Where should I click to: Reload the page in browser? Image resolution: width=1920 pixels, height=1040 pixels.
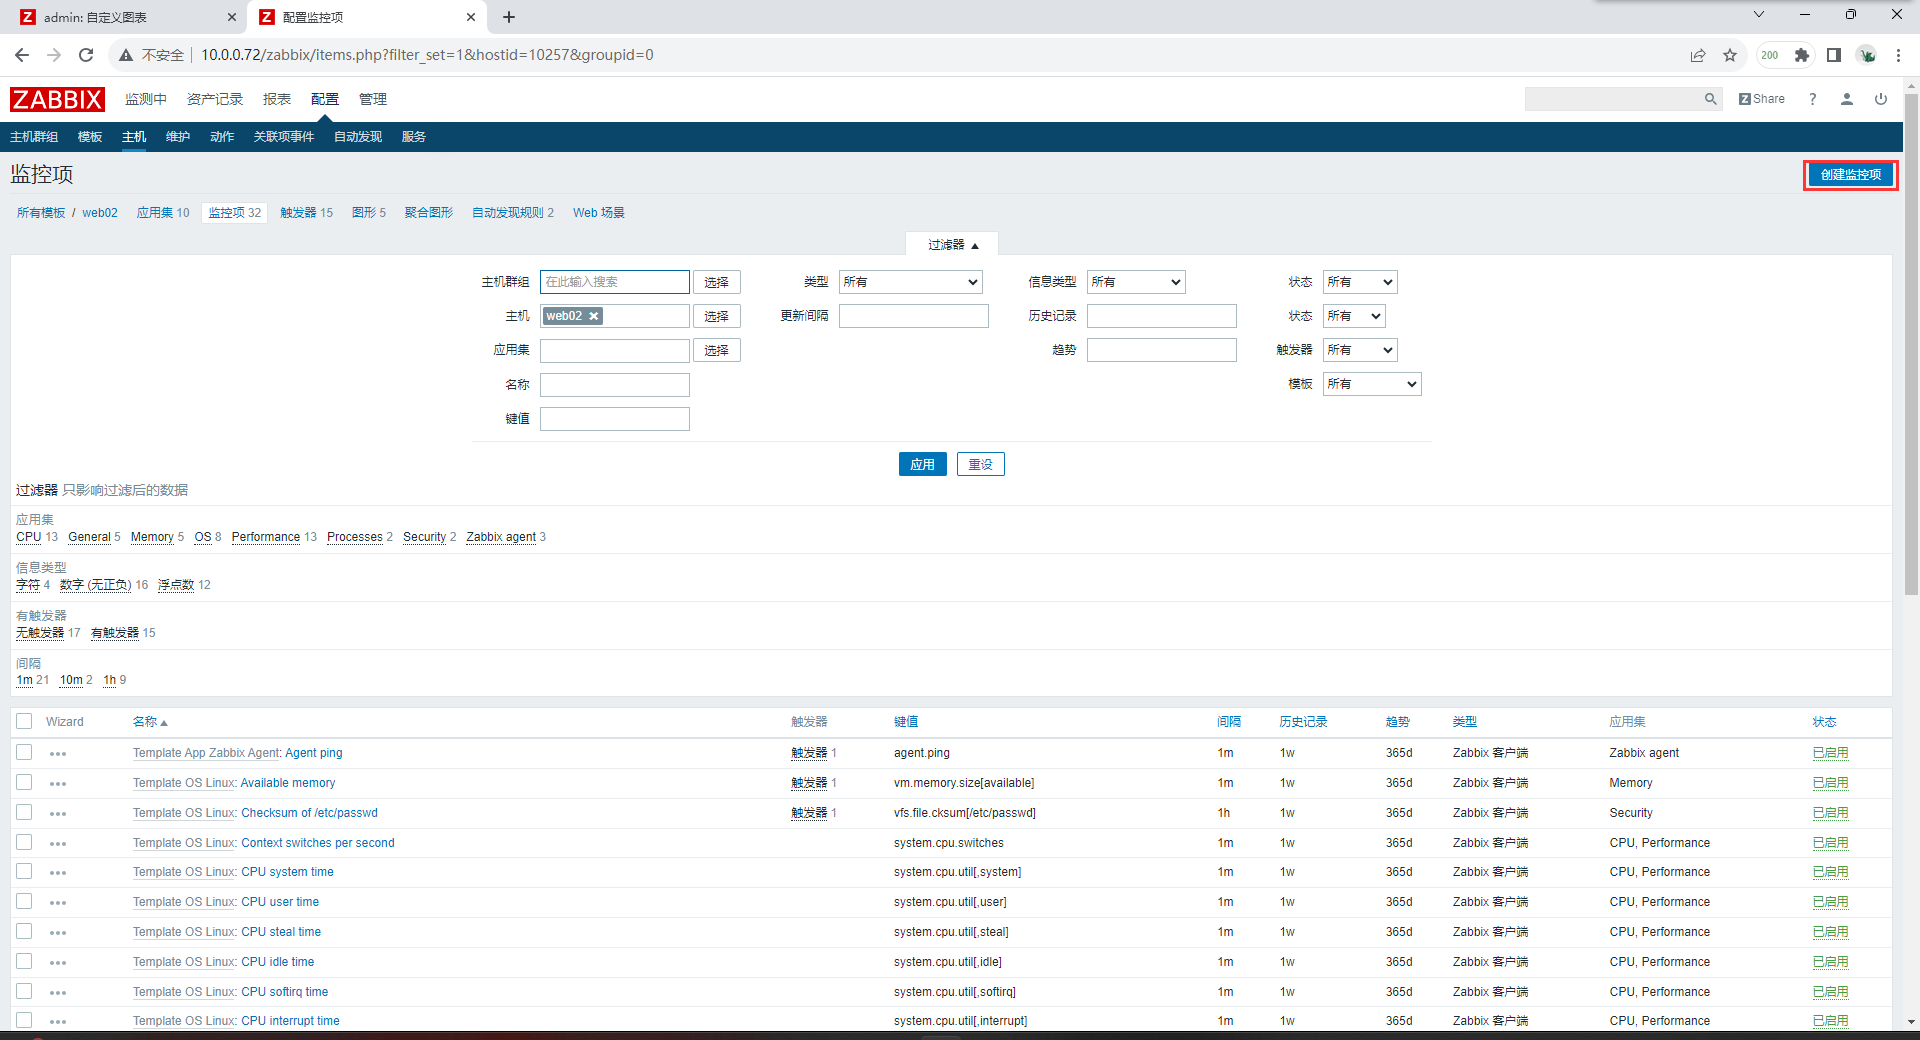click(86, 55)
